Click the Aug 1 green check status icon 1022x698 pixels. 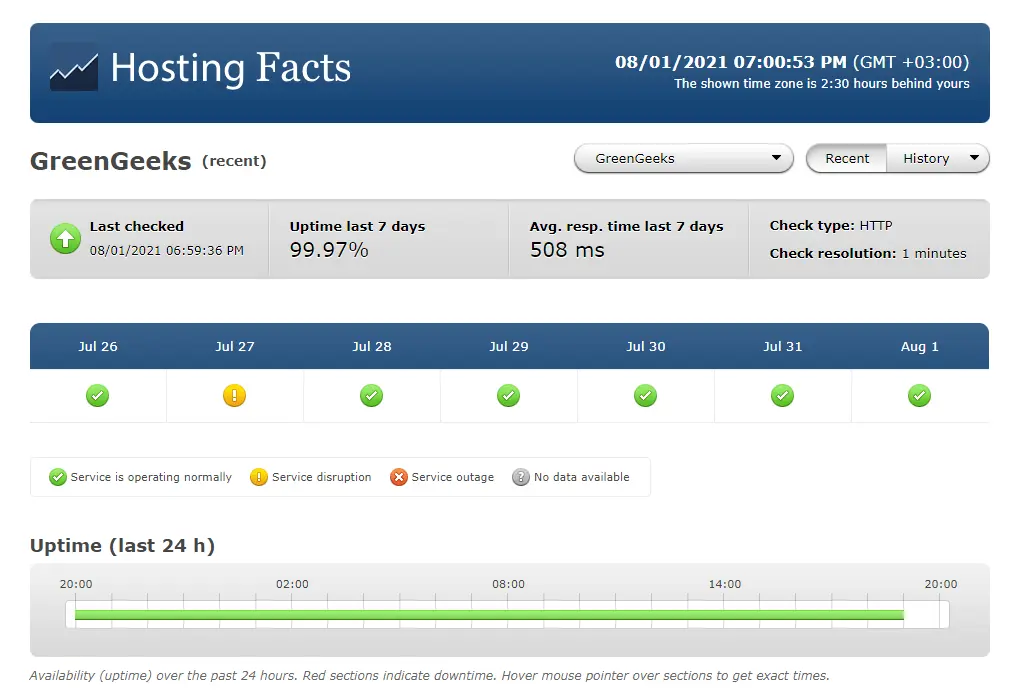[x=920, y=396]
